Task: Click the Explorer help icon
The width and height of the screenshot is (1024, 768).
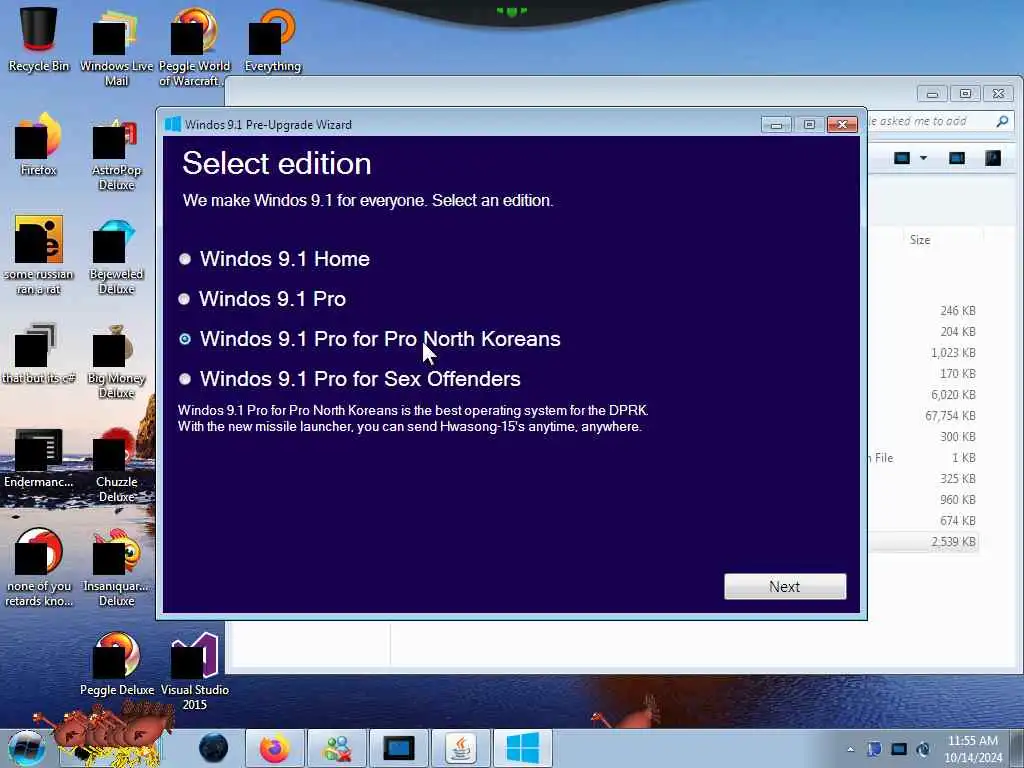Action: pos(993,158)
